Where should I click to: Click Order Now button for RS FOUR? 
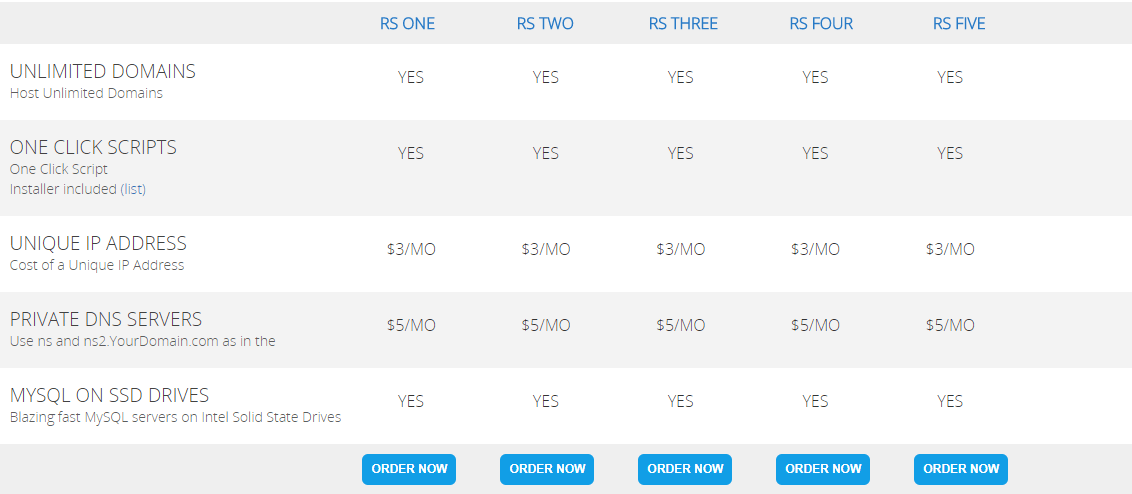823,469
